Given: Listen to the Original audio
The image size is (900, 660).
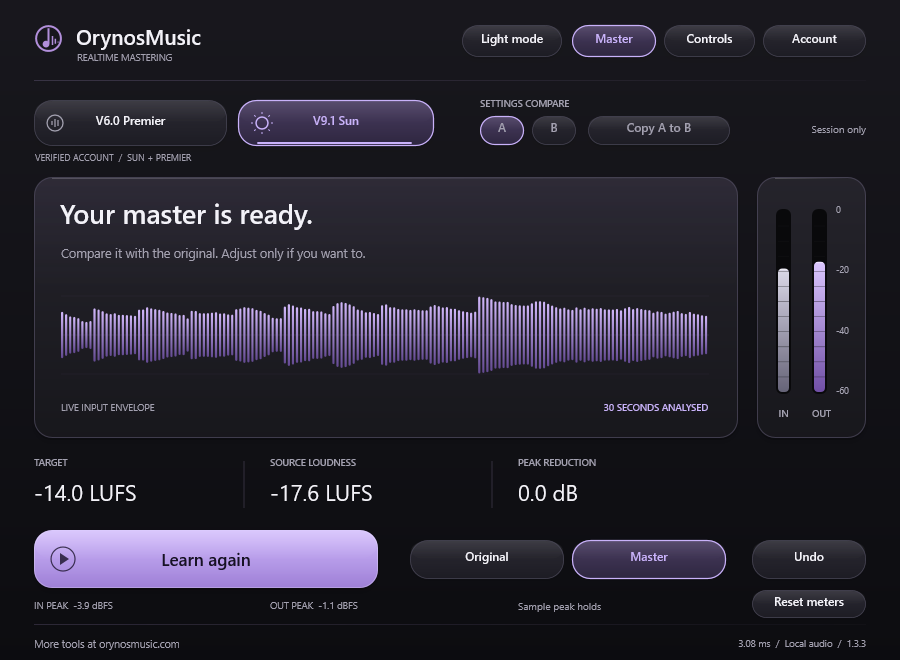Looking at the screenshot, I should click(487, 558).
